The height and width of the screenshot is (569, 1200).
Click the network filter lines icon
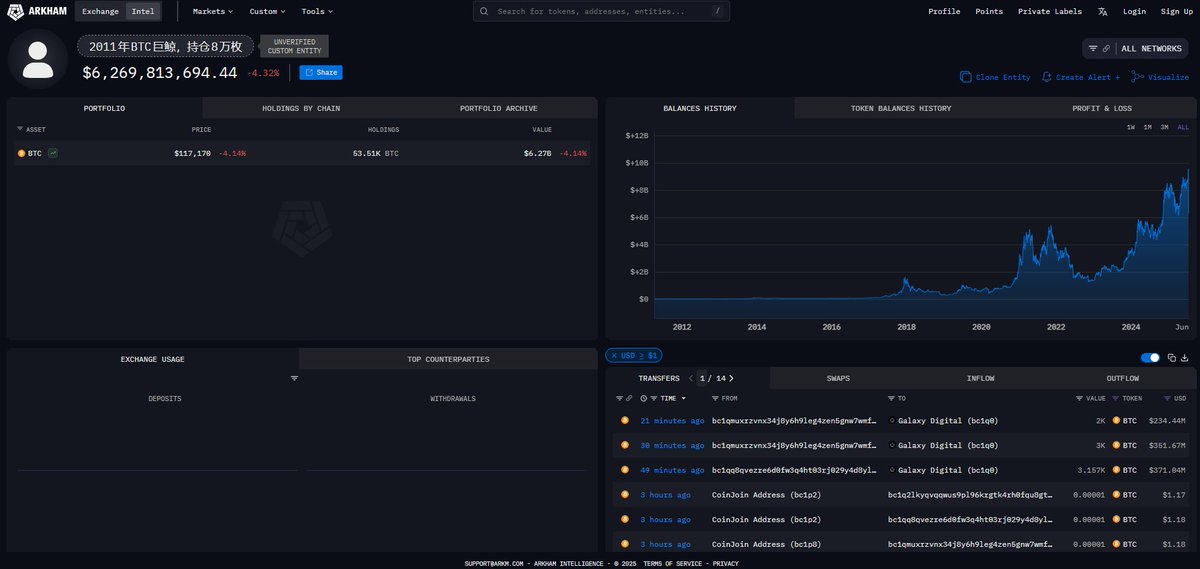[x=1092, y=48]
